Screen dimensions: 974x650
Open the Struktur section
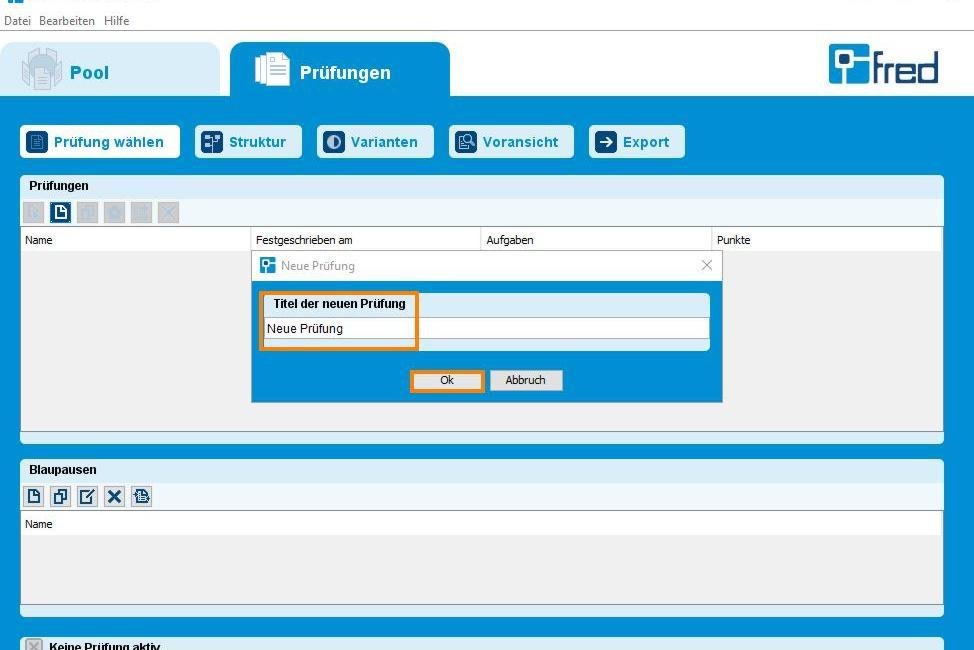pos(248,142)
